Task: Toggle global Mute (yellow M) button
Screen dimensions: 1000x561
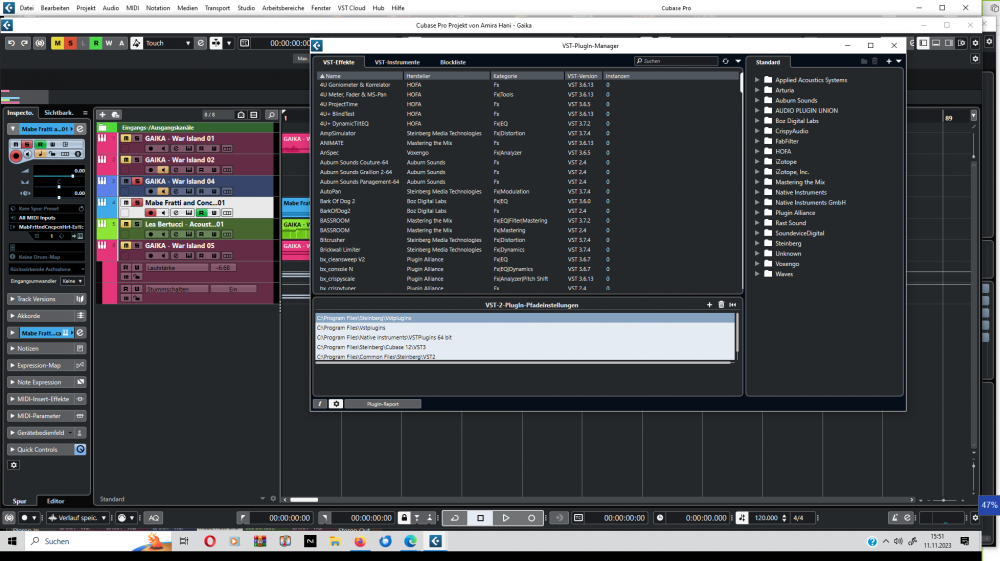Action: click(x=57, y=43)
